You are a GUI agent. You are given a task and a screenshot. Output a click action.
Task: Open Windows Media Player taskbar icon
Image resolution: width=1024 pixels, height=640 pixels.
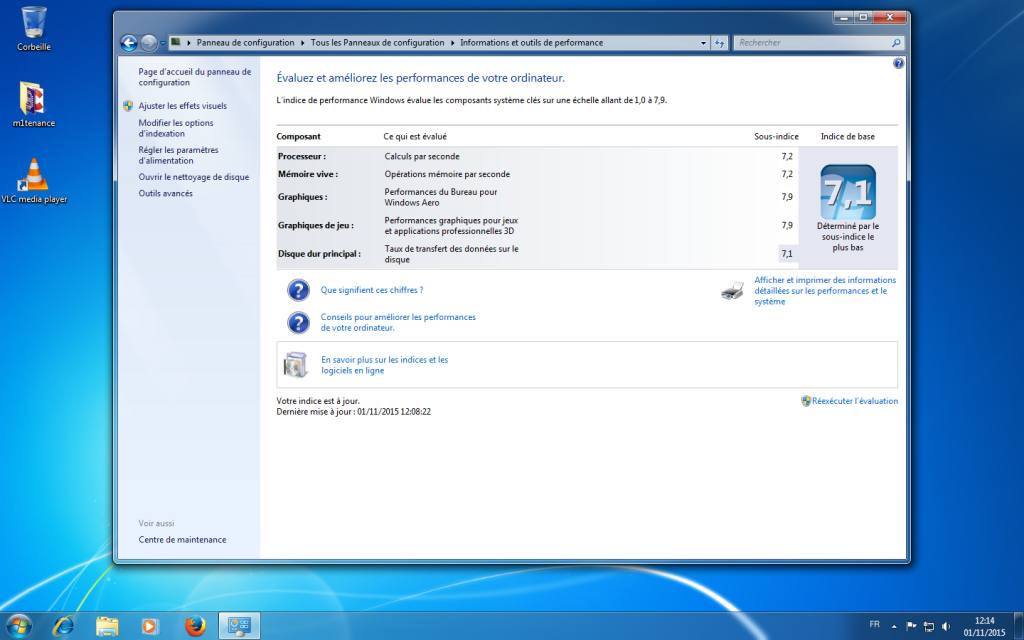coord(150,626)
